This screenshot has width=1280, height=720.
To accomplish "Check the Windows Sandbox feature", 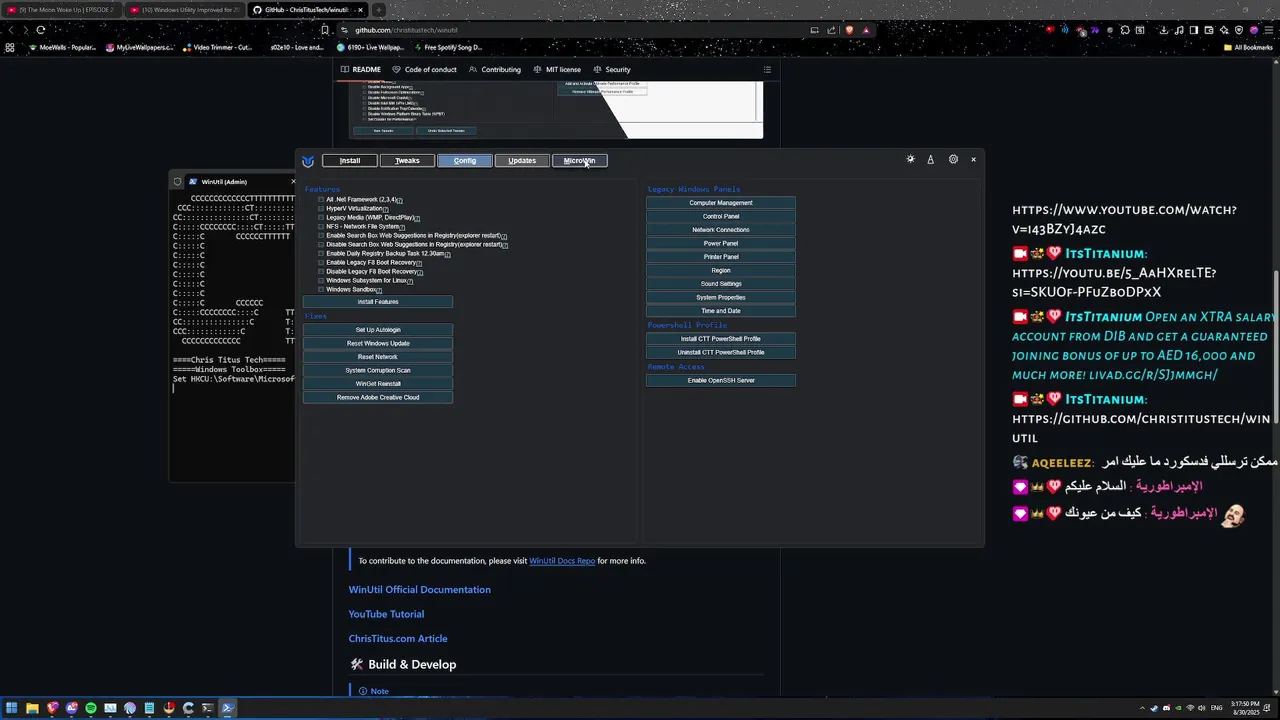I will [x=321, y=290].
